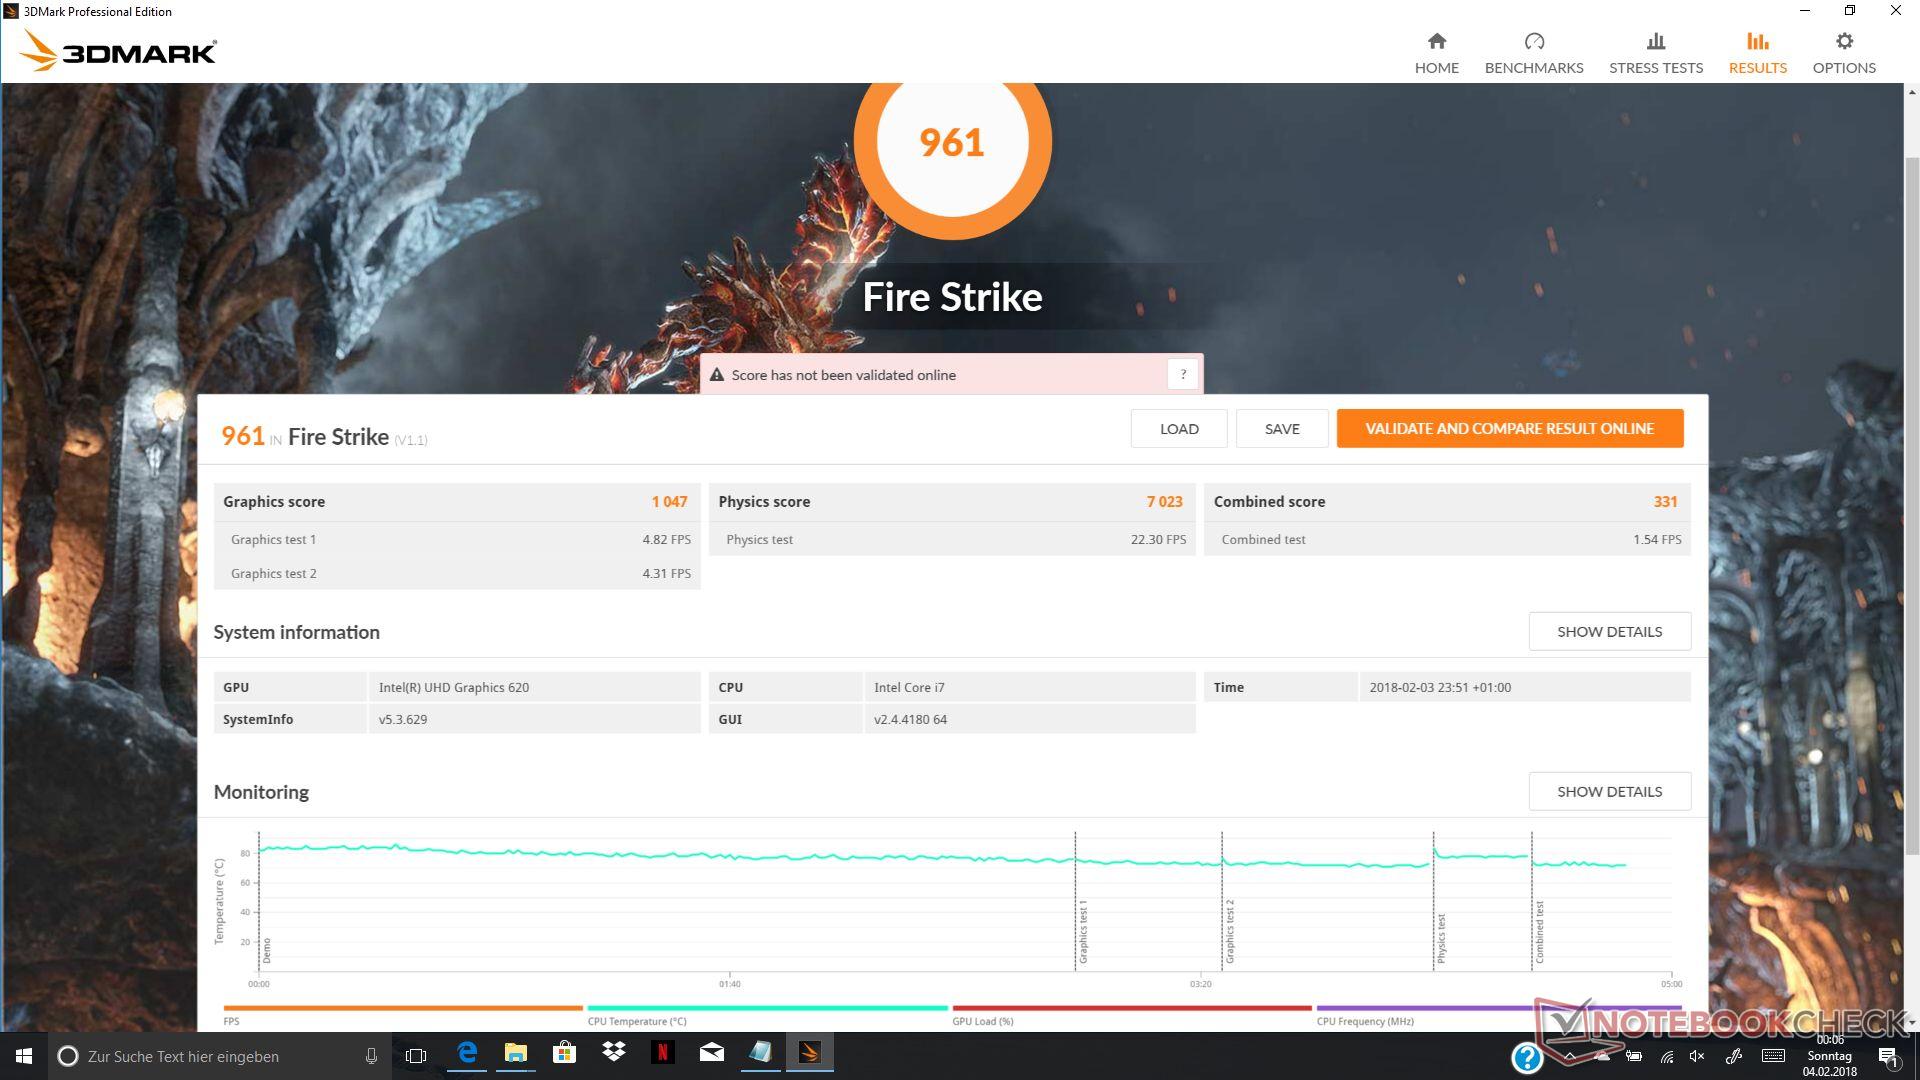The width and height of the screenshot is (1920, 1080).
Task: Open Microsoft Edge from taskbar
Action: coord(467,1053)
